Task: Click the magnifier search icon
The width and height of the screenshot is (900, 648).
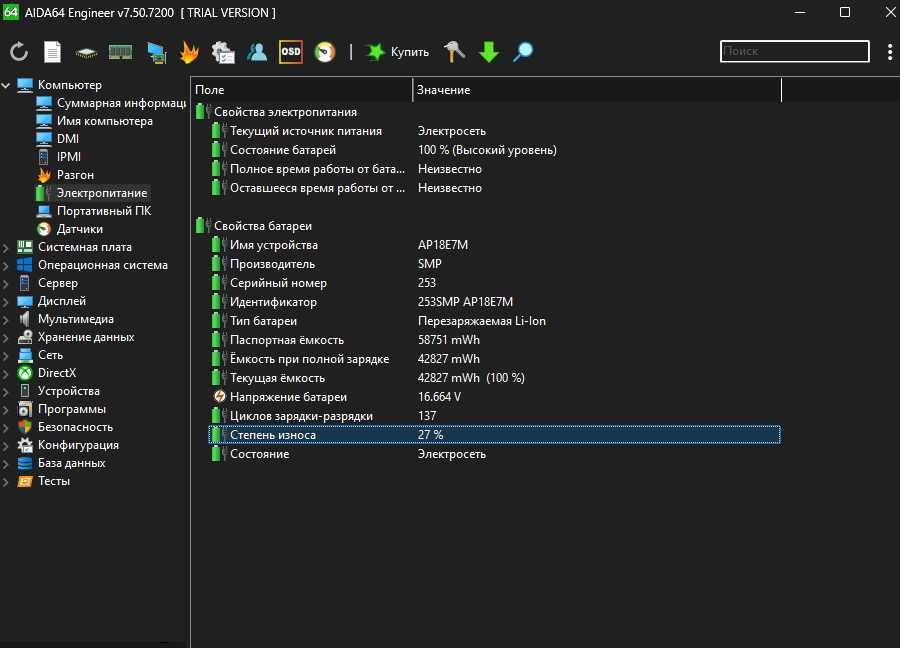Action: click(523, 52)
